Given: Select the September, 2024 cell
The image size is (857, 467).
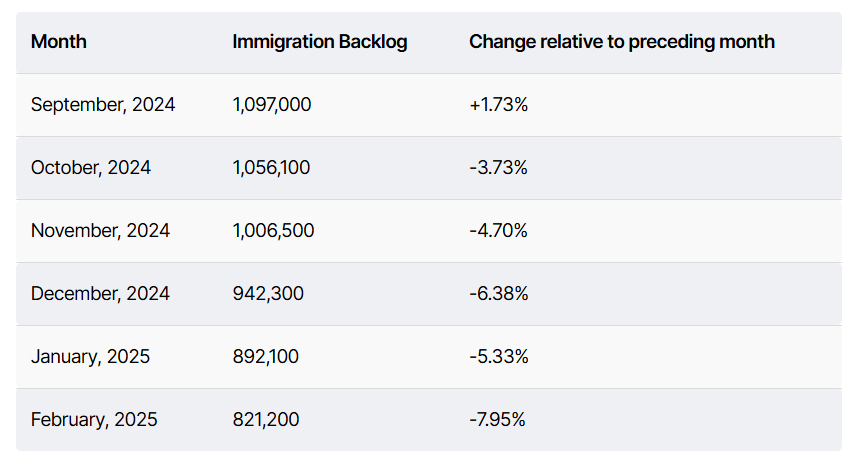Looking at the screenshot, I should click(x=103, y=105).
